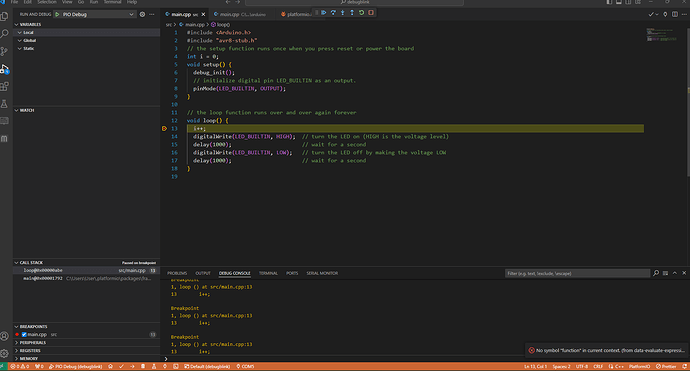This screenshot has width=690, height=371.
Task: Click the debug console filter input field
Action: (x=577, y=273)
